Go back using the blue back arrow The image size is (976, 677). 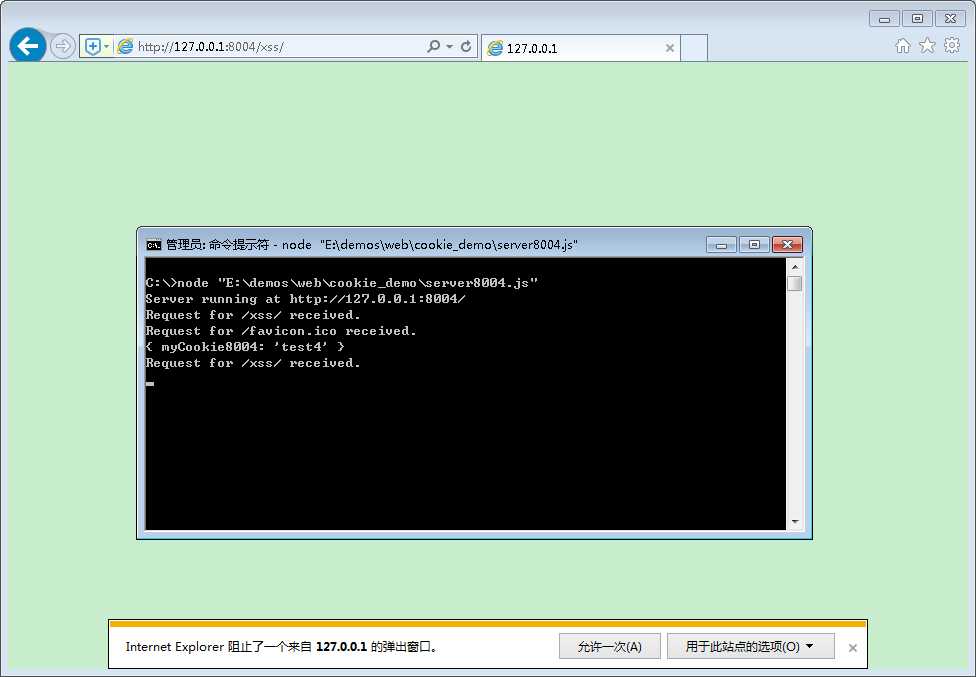[x=27, y=45]
